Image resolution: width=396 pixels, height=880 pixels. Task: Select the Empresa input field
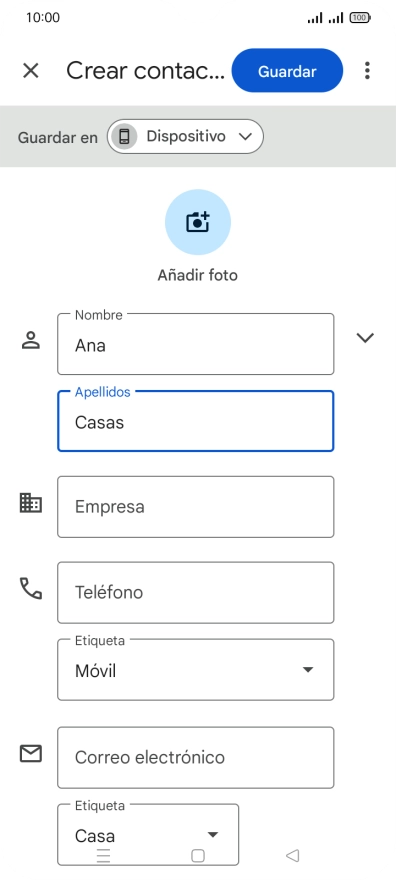(196, 507)
